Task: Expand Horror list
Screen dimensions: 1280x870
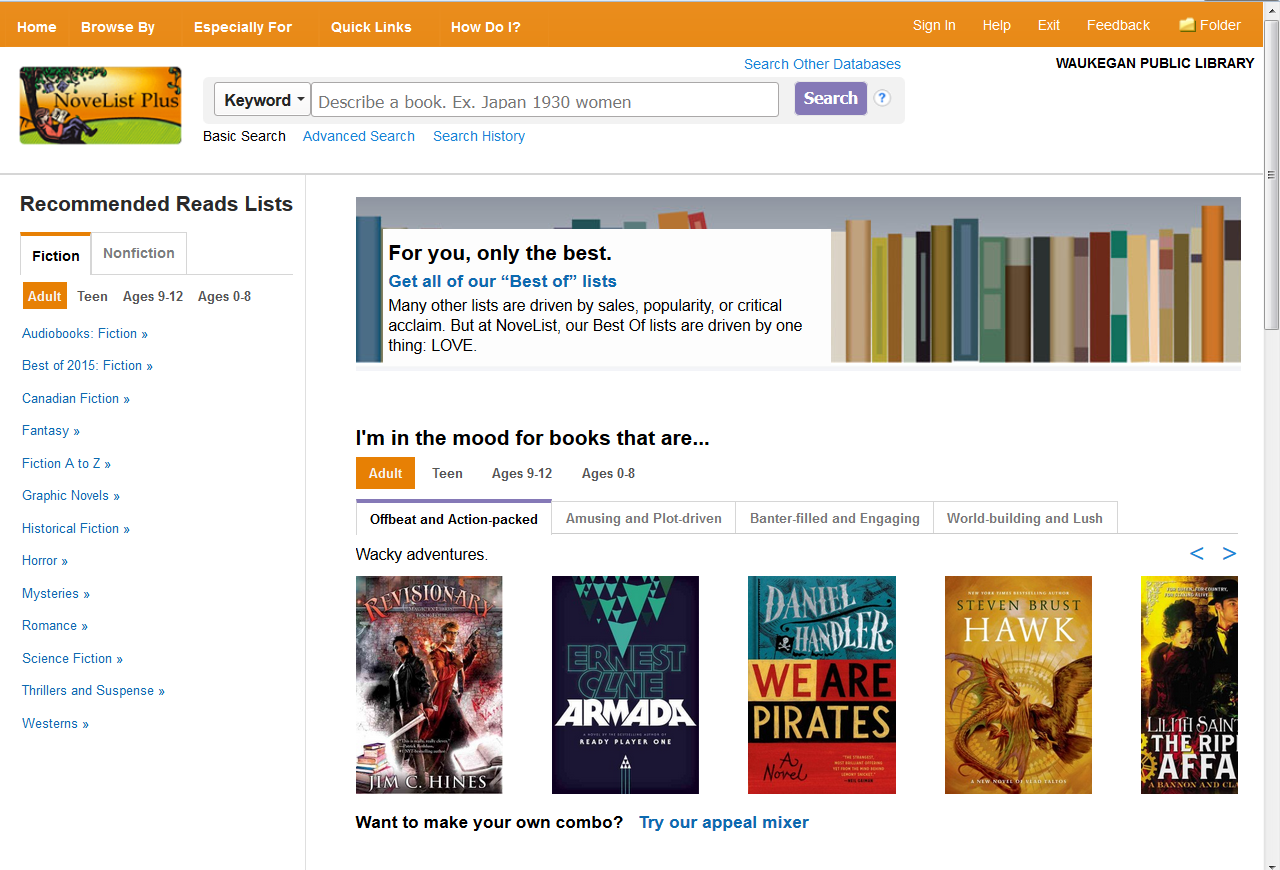Action: pyautogui.click(x=45, y=560)
